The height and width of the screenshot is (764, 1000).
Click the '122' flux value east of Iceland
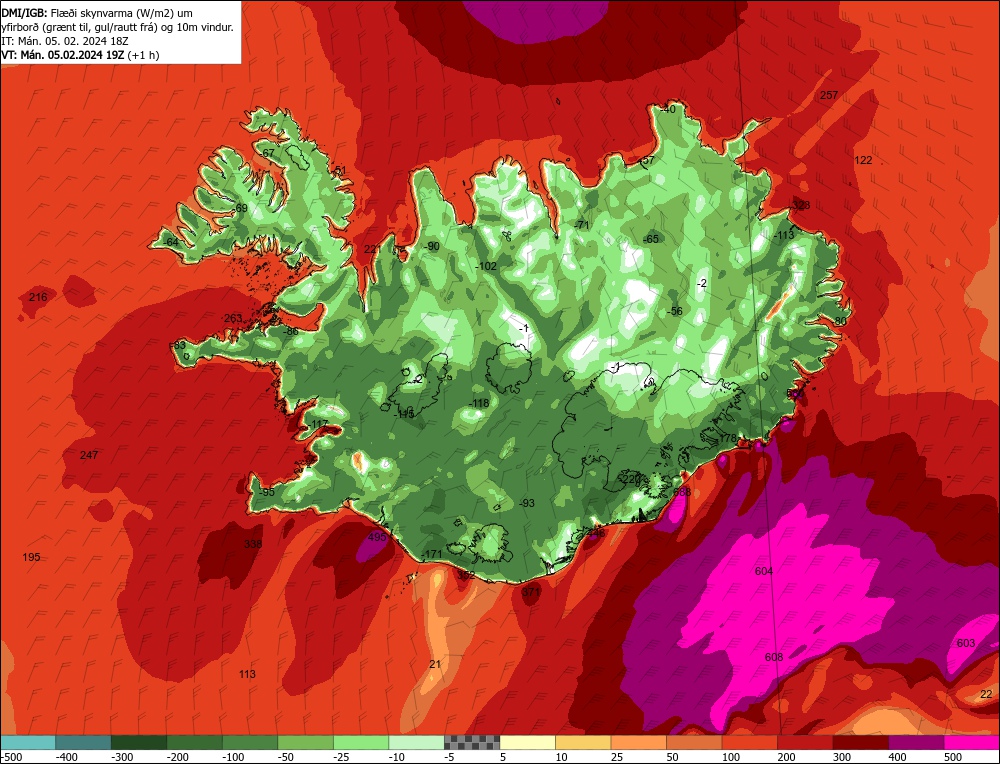(863, 160)
